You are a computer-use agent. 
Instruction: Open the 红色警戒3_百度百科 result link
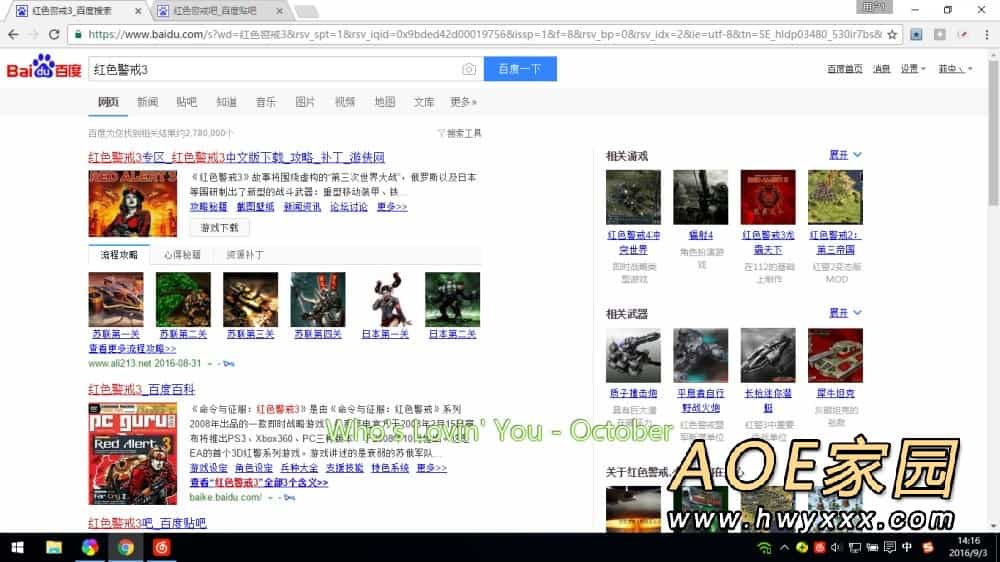click(x=141, y=389)
